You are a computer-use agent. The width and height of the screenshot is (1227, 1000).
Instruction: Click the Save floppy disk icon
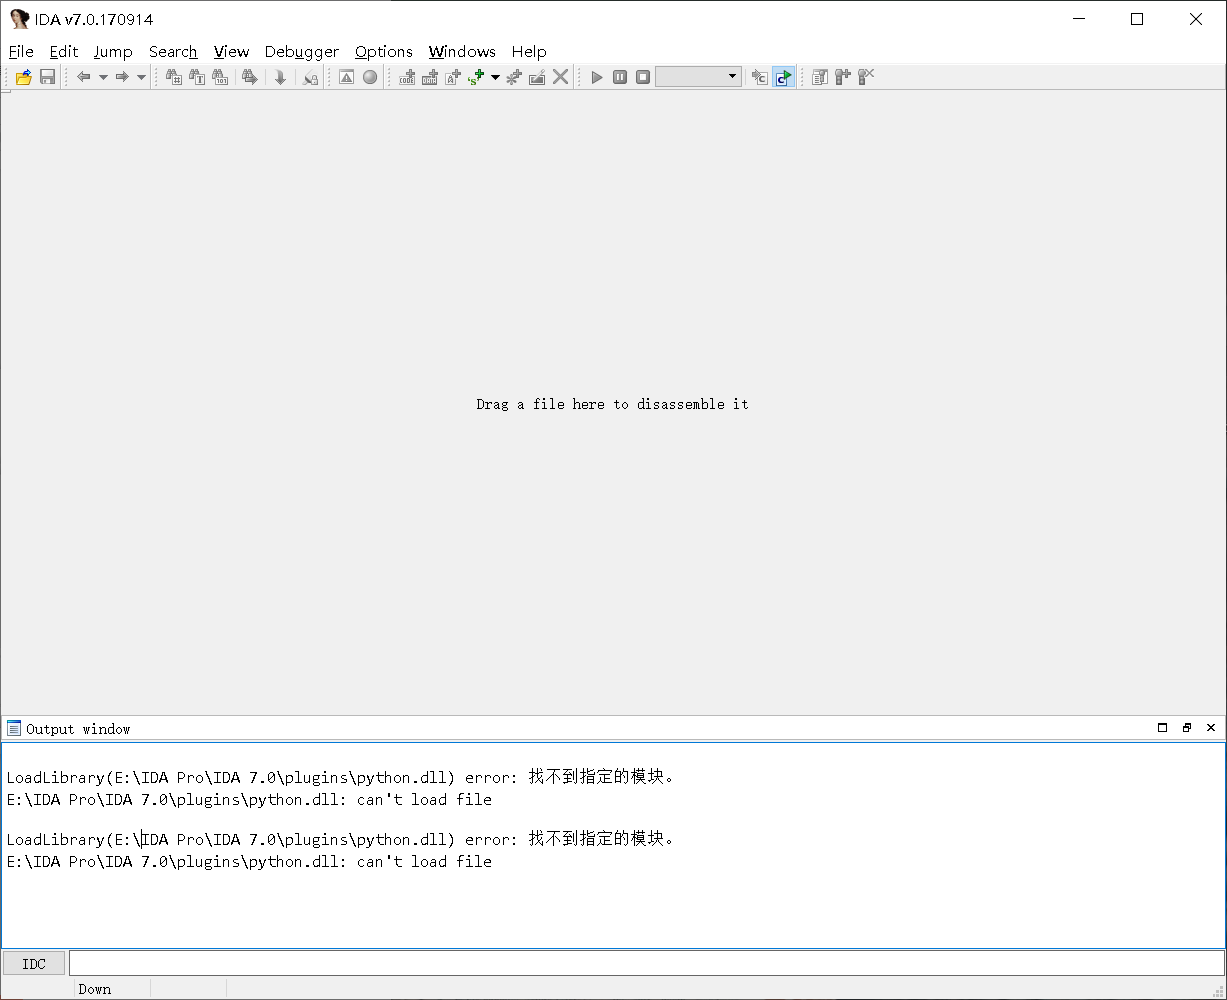[47, 77]
